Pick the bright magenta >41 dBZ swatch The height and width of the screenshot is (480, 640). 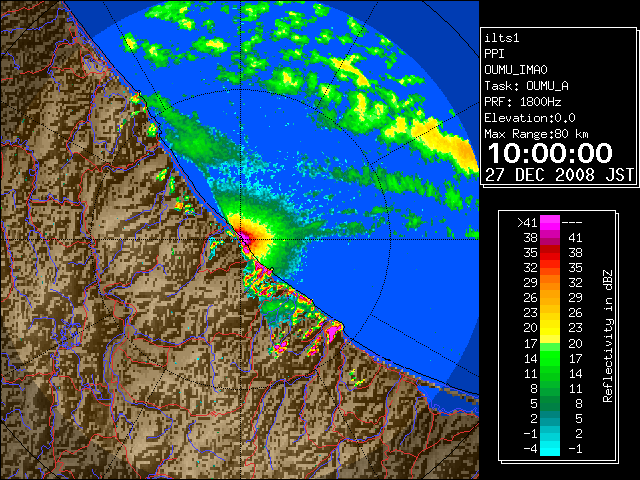click(x=550, y=223)
